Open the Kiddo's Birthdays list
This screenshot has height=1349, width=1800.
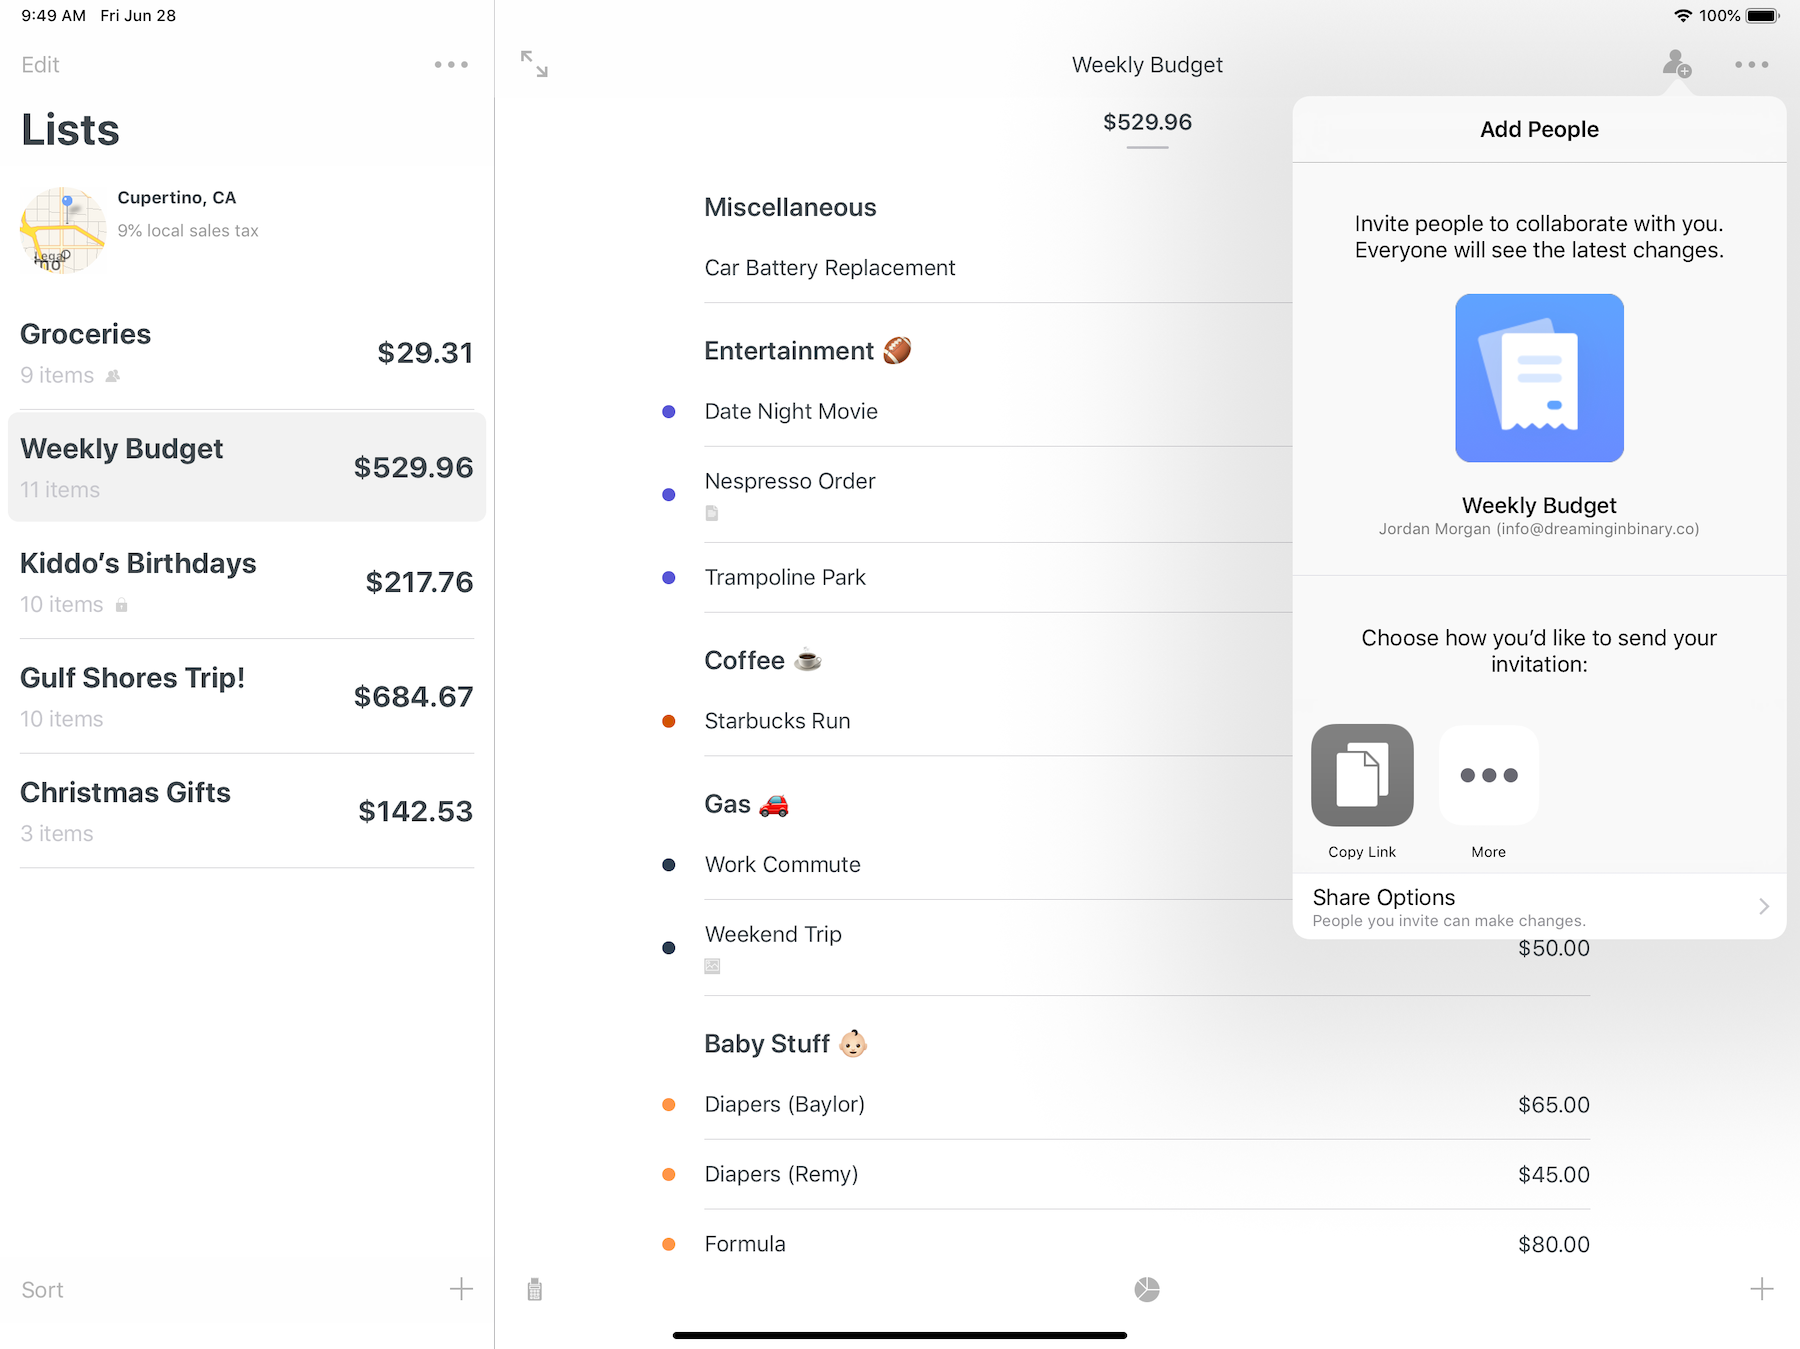[x=247, y=582]
